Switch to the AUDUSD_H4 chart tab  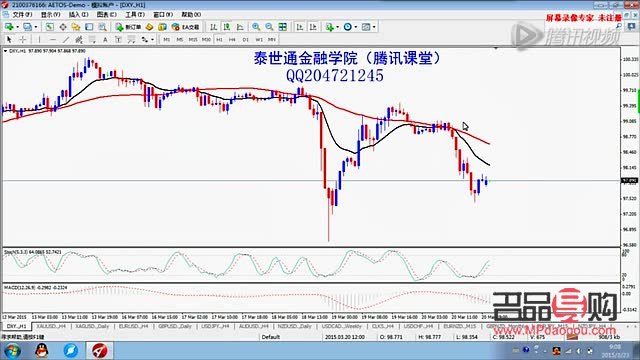pos(254,327)
